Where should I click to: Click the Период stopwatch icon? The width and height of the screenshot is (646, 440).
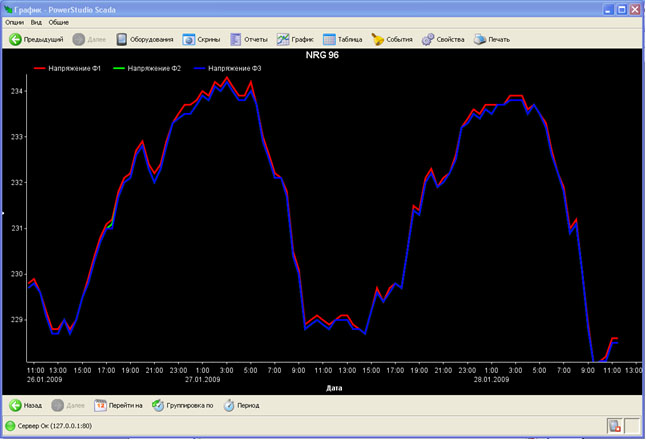(229, 405)
